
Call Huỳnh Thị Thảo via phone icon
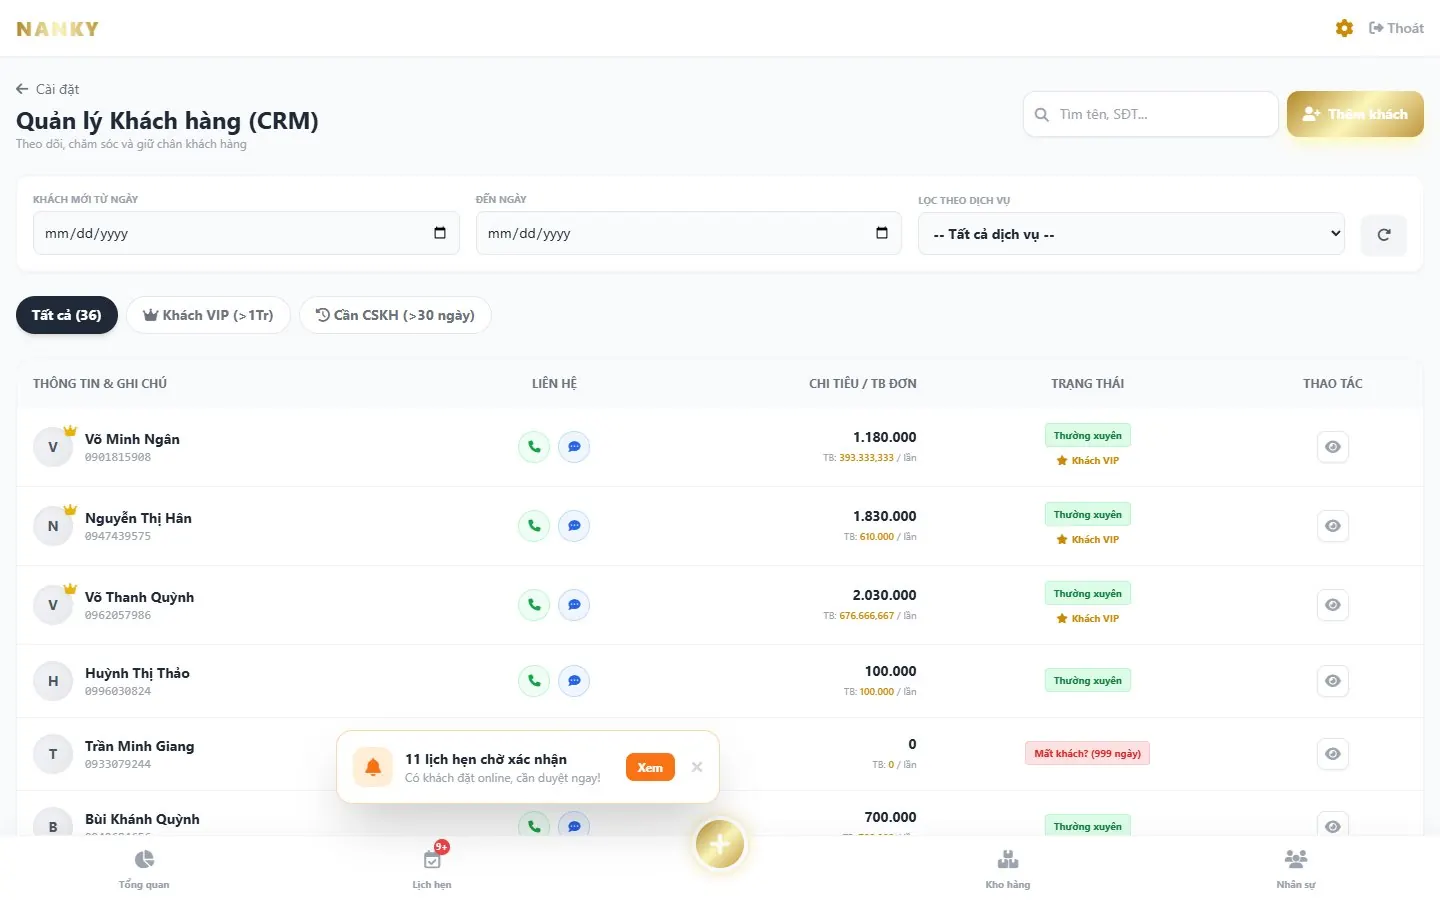point(534,681)
